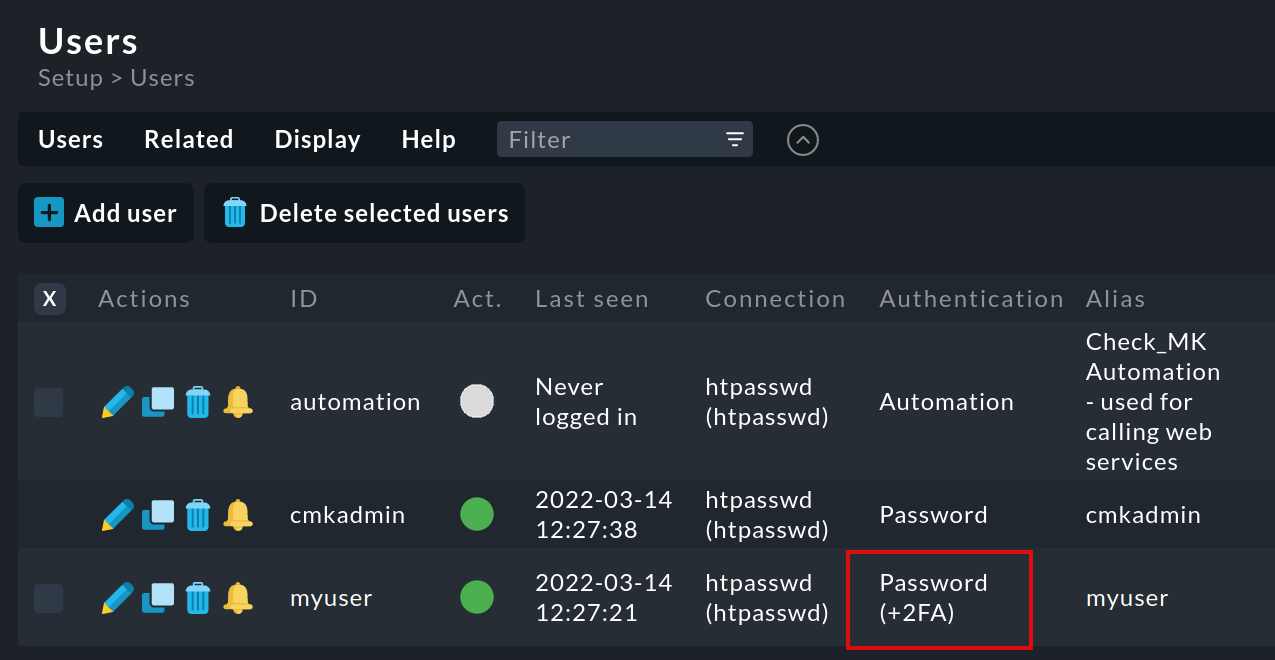Edit the automation user with the pencil icon

[117, 401]
